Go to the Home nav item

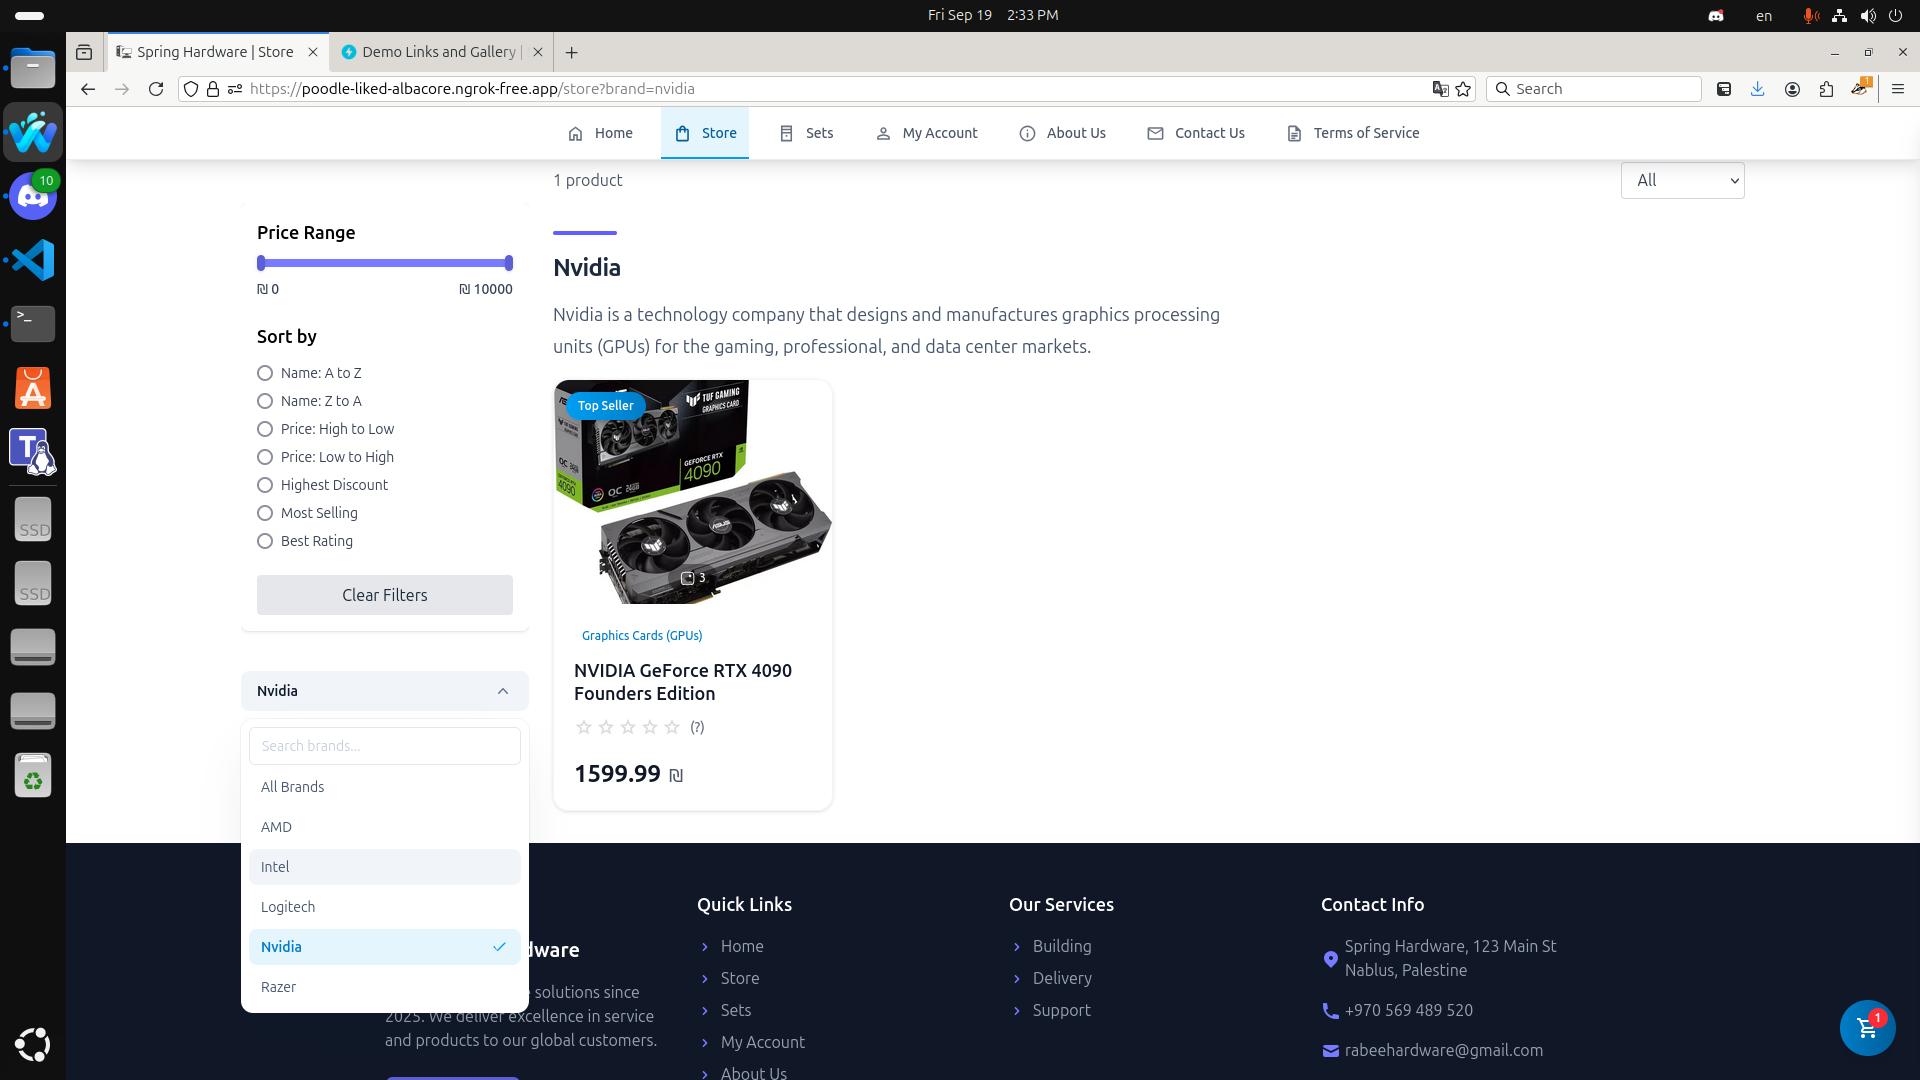pyautogui.click(x=600, y=133)
